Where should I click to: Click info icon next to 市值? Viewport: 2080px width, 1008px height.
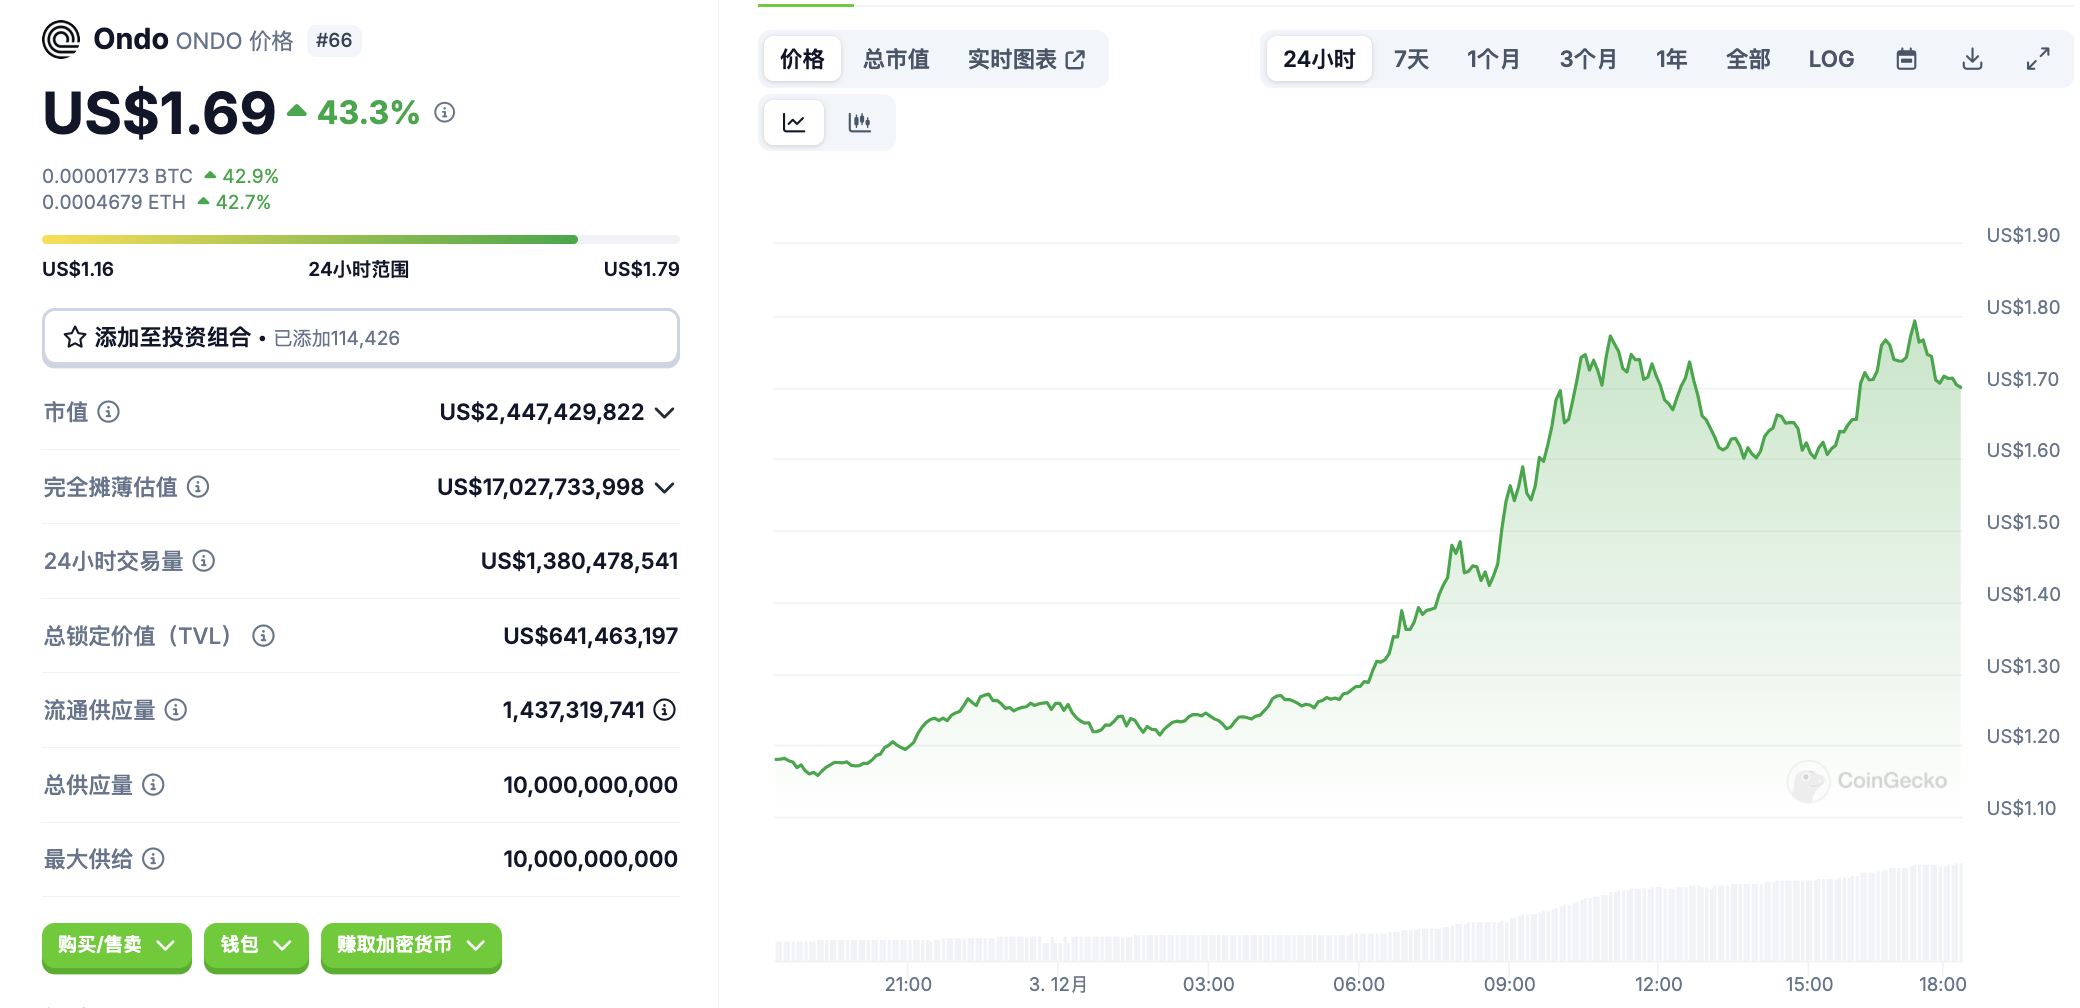click(109, 412)
